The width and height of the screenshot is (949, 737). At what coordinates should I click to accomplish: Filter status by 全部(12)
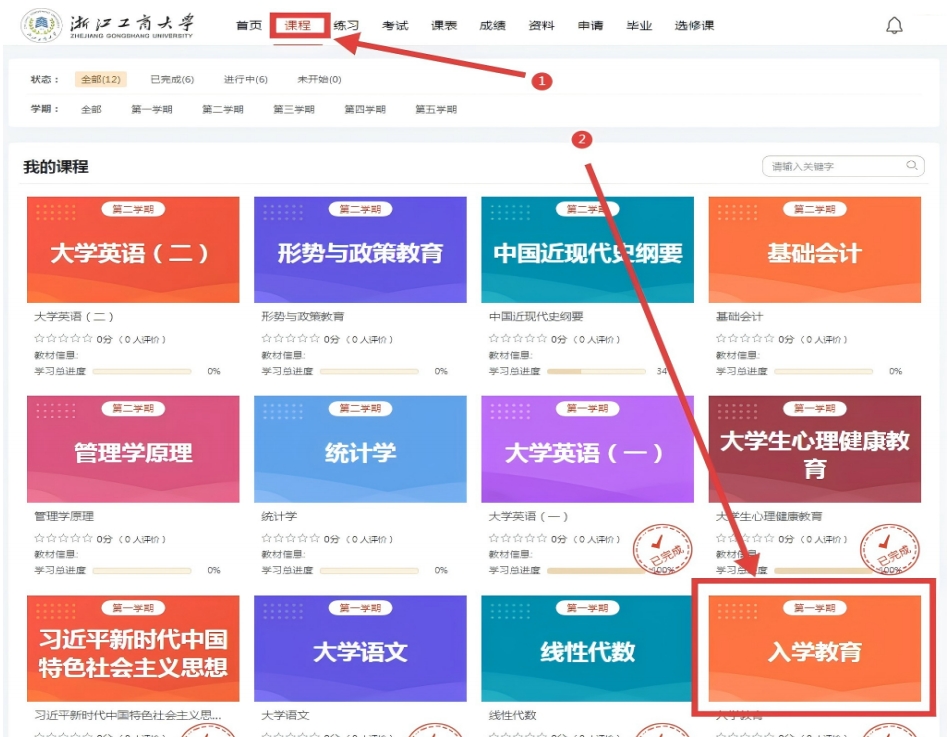(x=100, y=79)
